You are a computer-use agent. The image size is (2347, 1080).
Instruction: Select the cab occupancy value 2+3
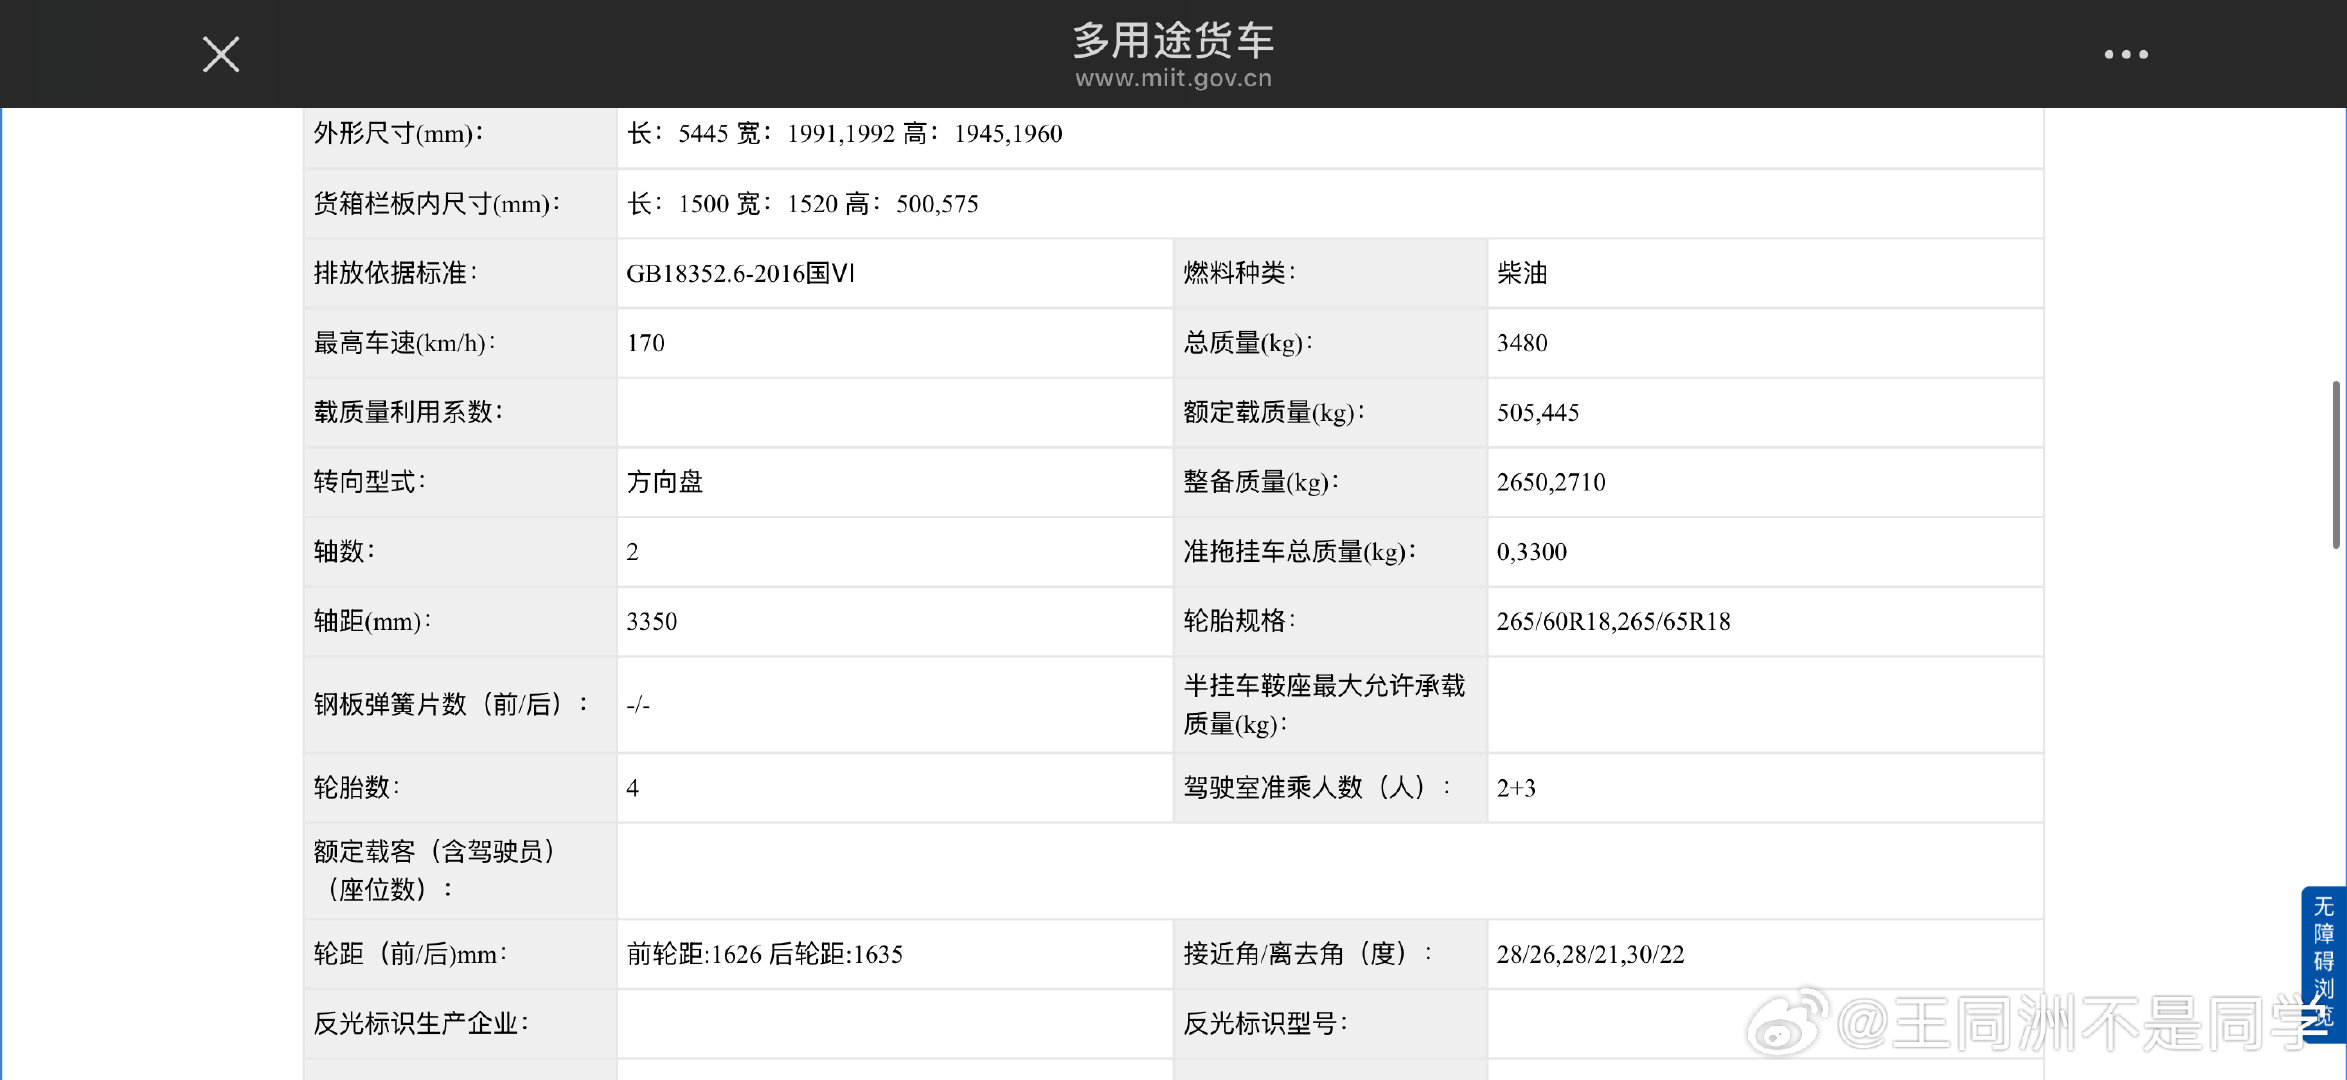point(1515,788)
